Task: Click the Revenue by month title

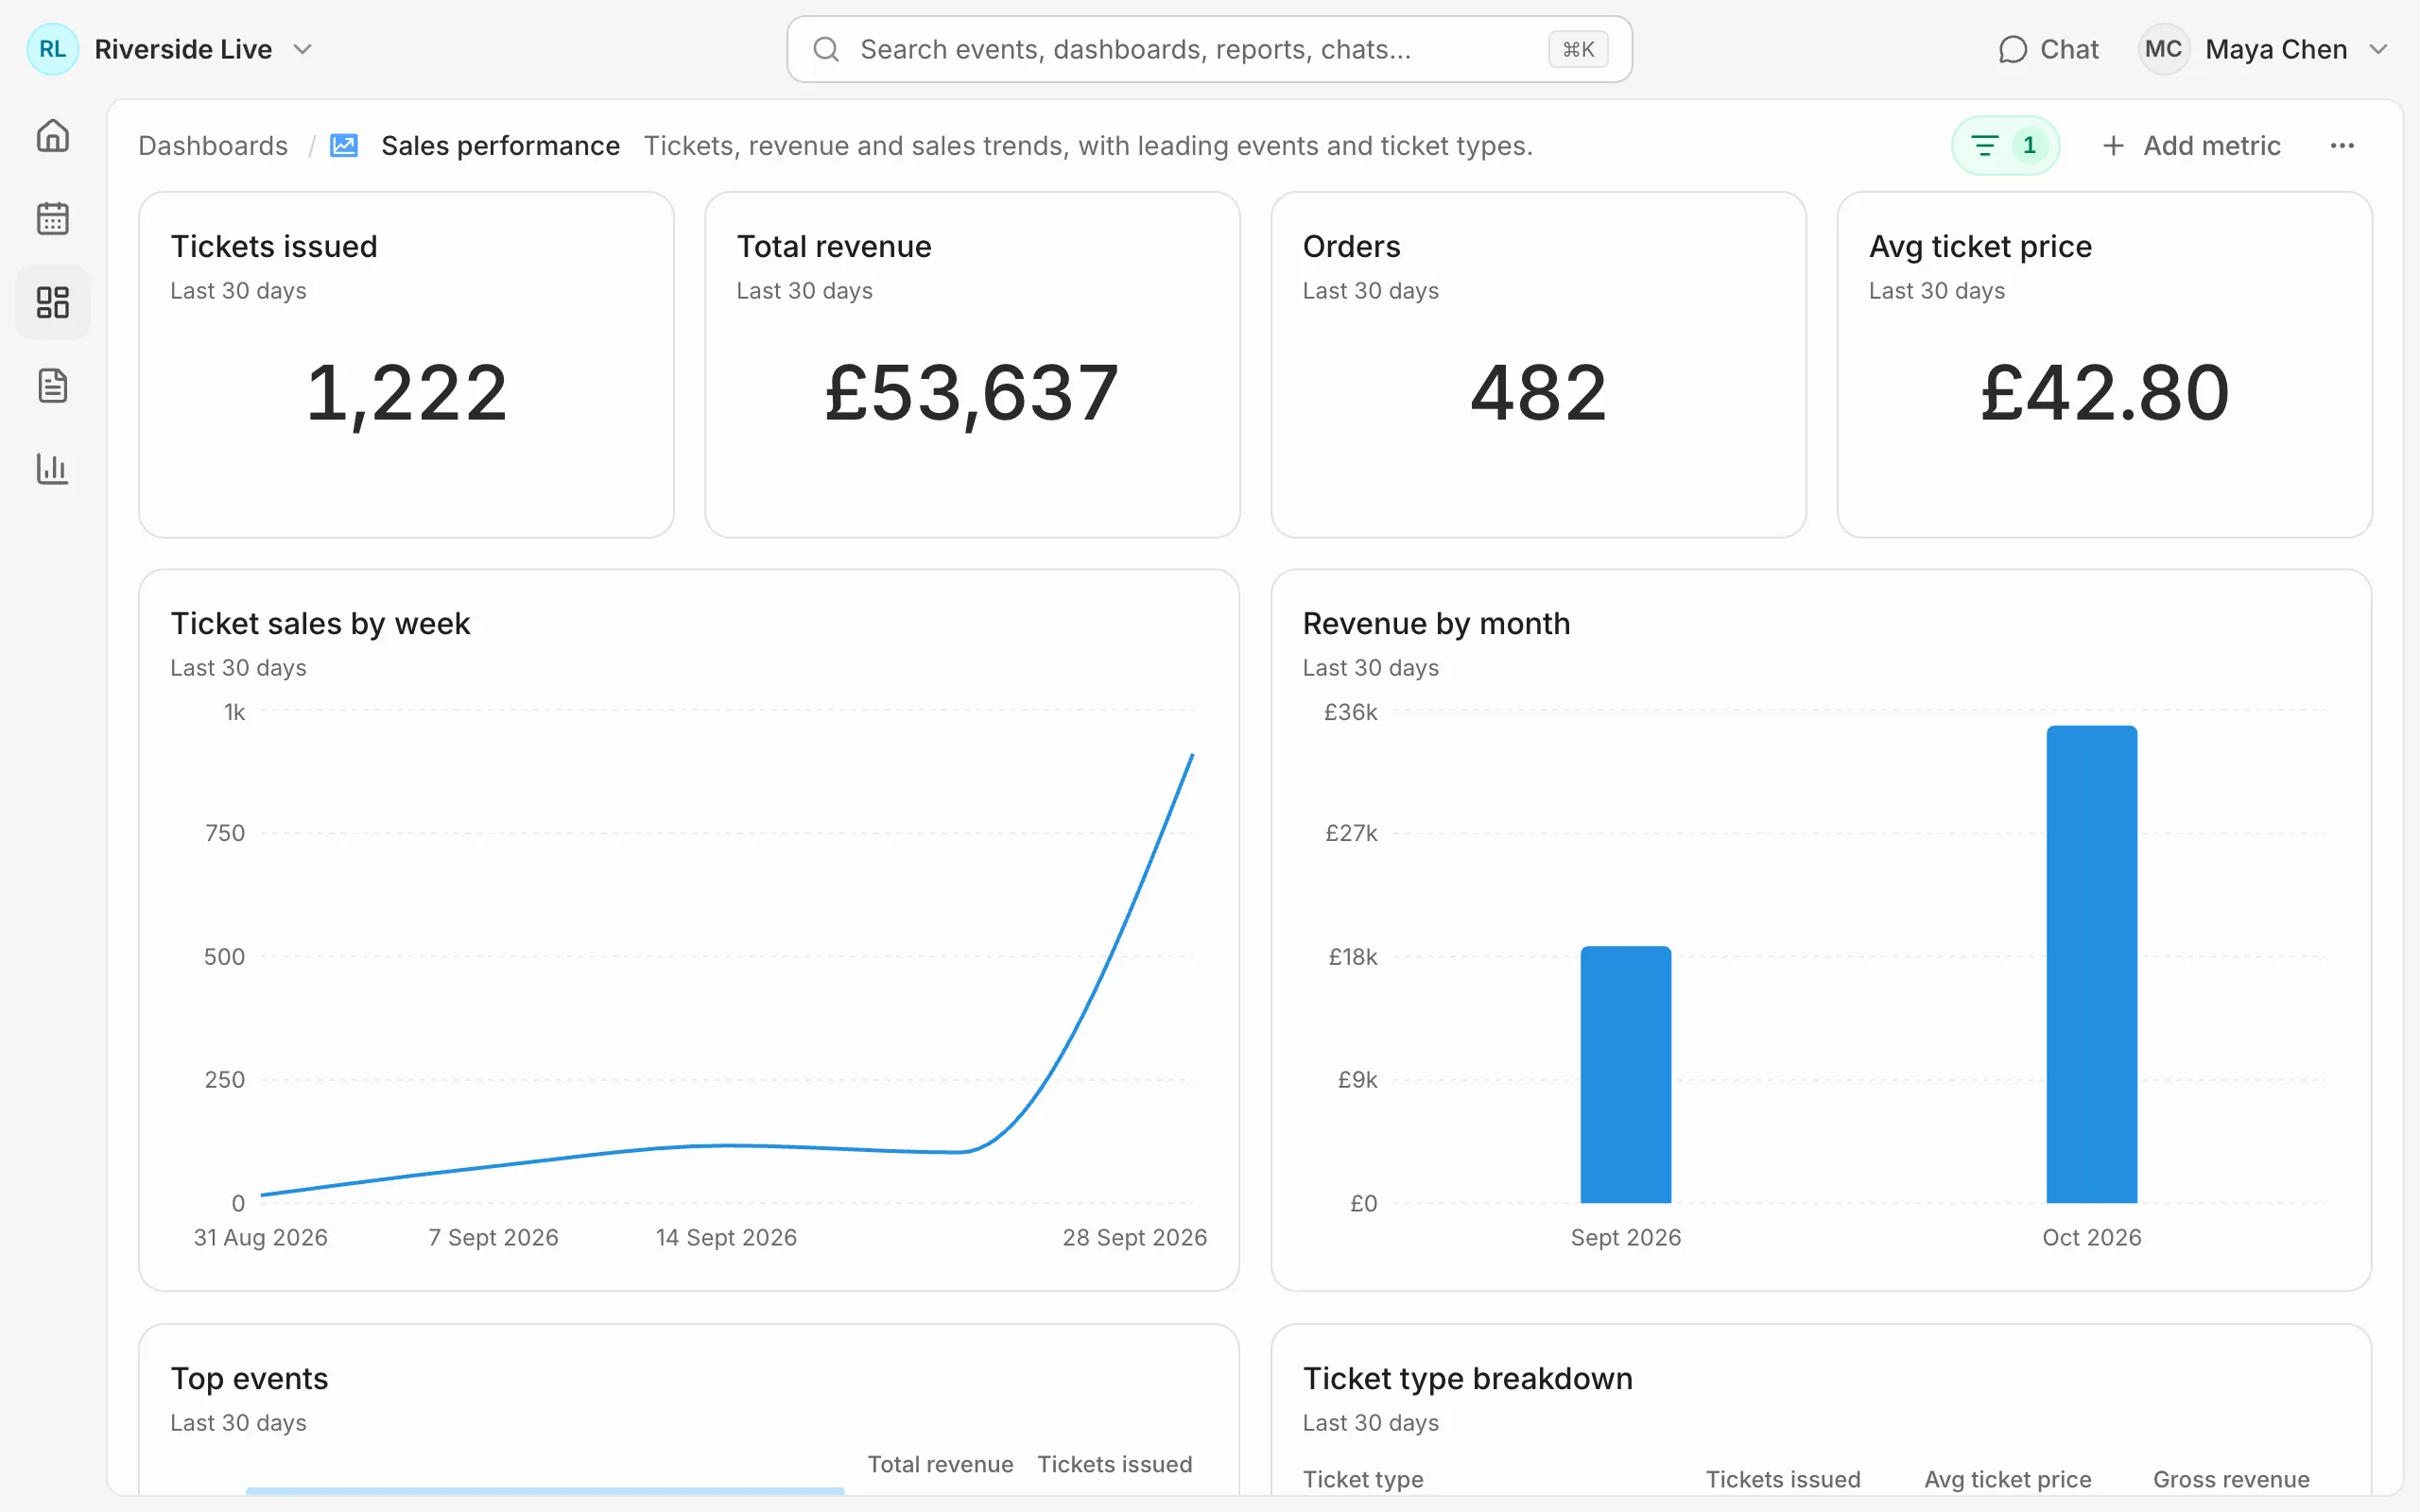Action: point(1436,623)
